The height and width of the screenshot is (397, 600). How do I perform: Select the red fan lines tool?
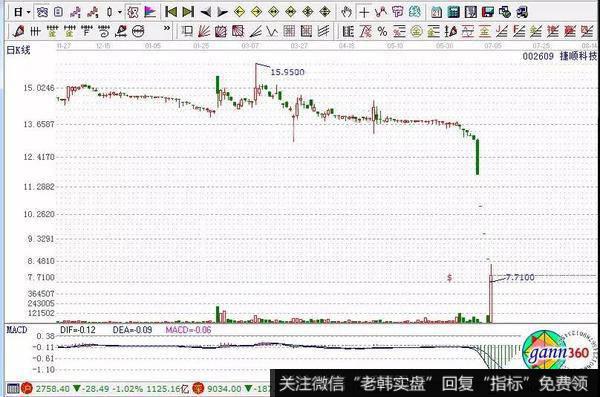tap(204, 31)
